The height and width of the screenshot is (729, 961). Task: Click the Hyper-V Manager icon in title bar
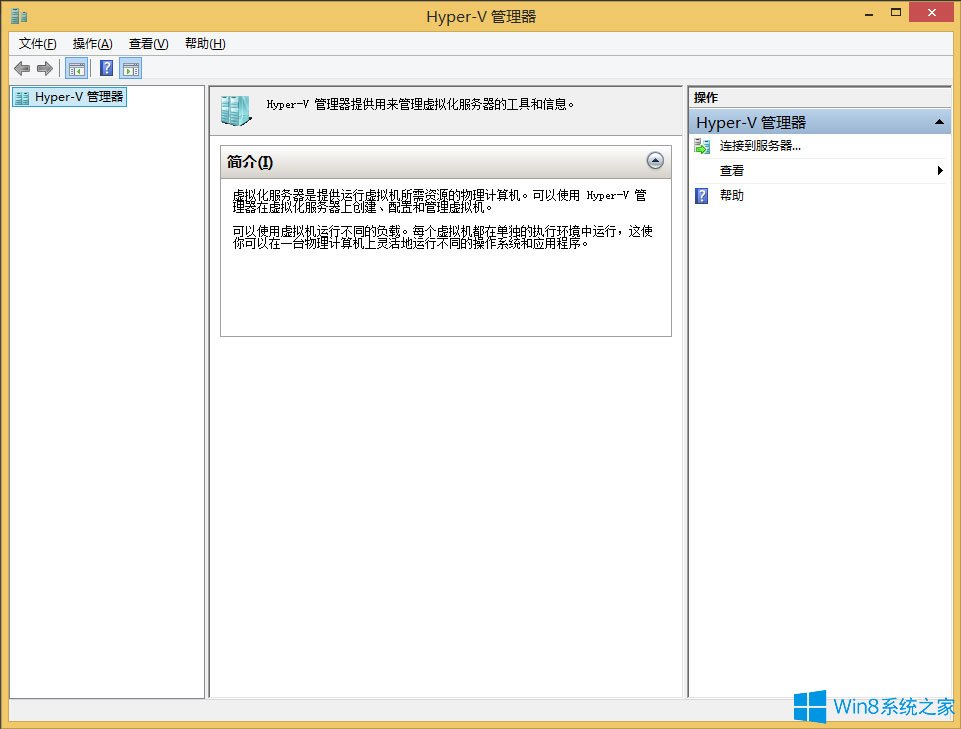[x=19, y=15]
